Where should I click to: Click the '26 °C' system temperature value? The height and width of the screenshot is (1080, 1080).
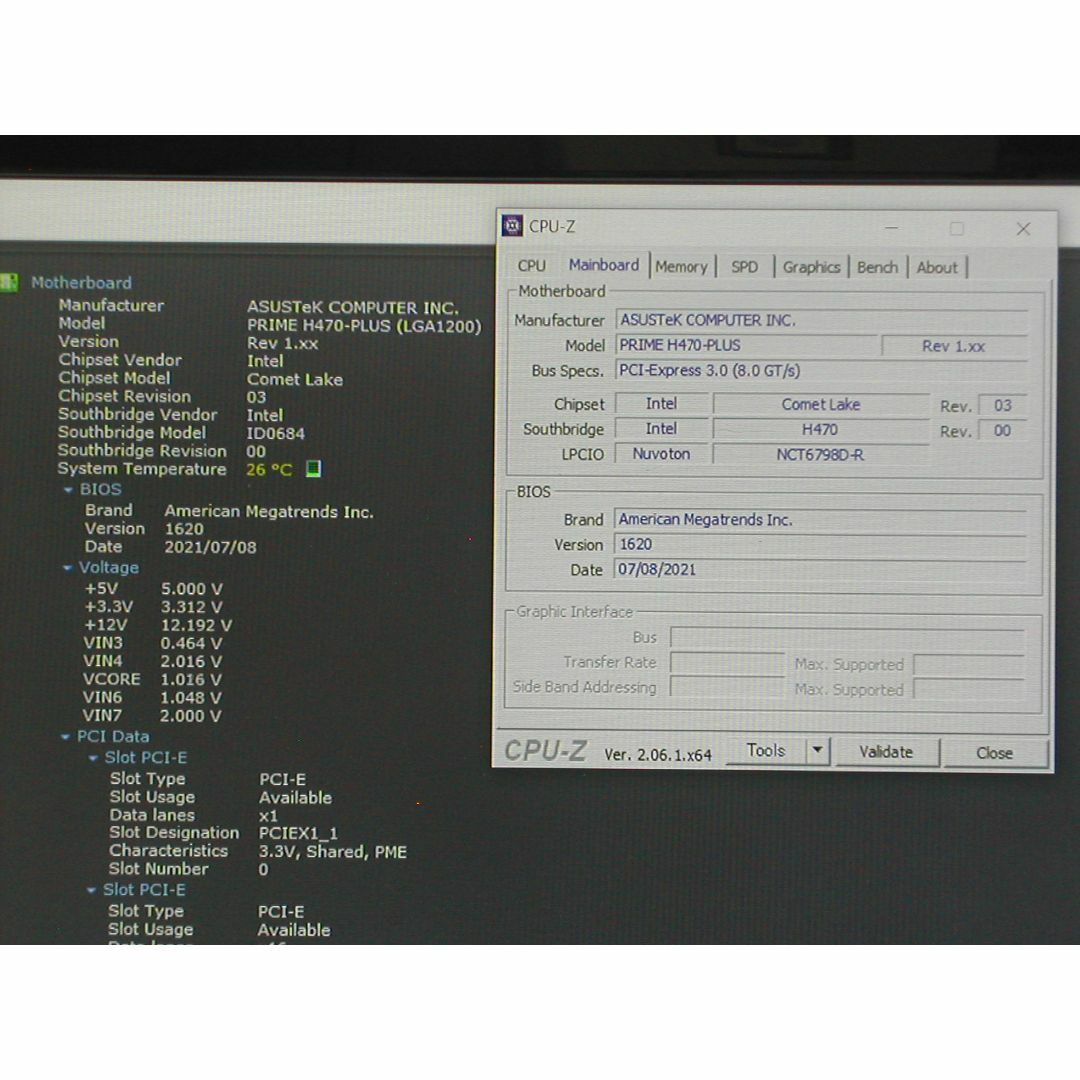(269, 470)
